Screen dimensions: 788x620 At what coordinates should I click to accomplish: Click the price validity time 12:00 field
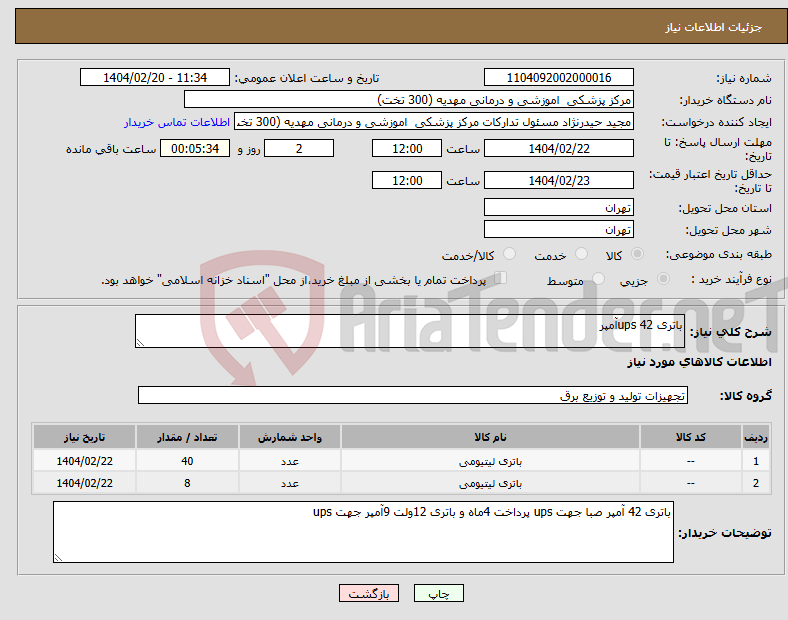pyautogui.click(x=407, y=180)
